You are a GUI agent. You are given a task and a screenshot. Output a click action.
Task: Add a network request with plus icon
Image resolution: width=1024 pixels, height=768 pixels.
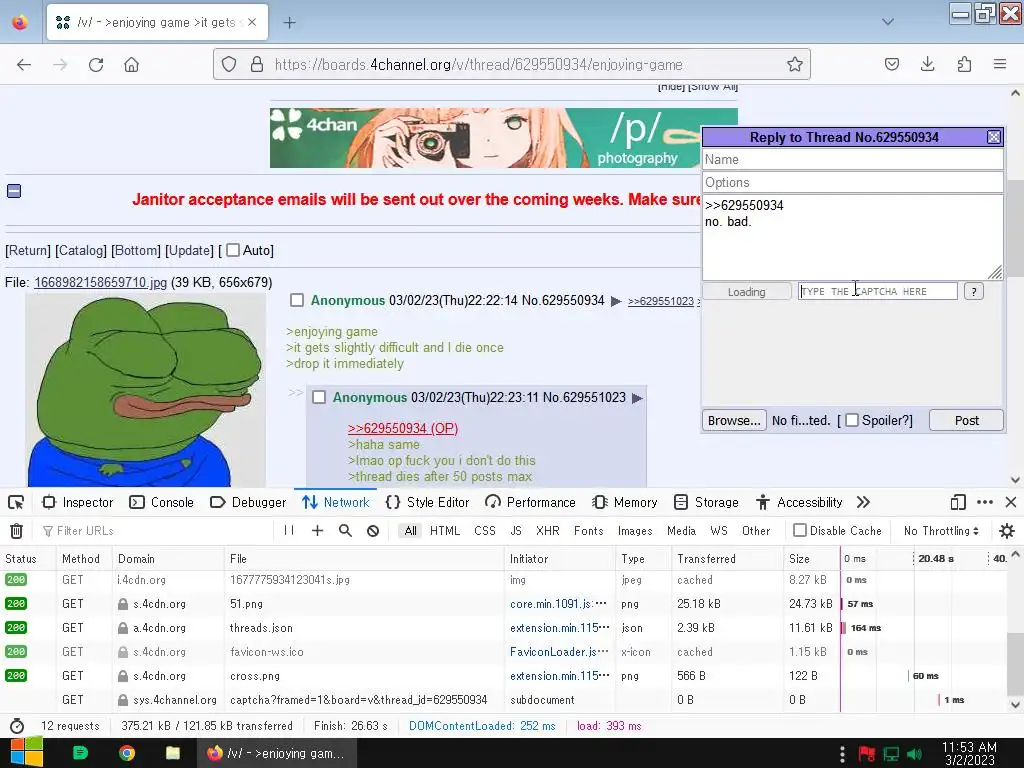click(x=317, y=530)
